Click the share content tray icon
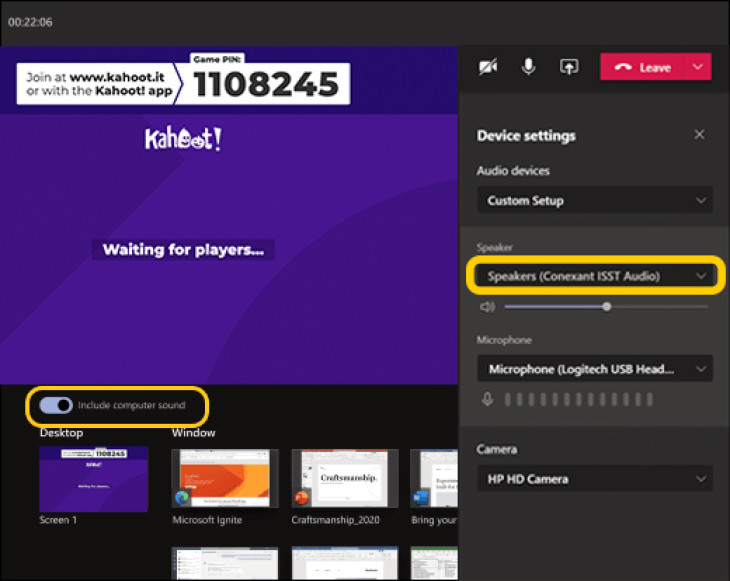This screenshot has width=730, height=581. coord(569,67)
